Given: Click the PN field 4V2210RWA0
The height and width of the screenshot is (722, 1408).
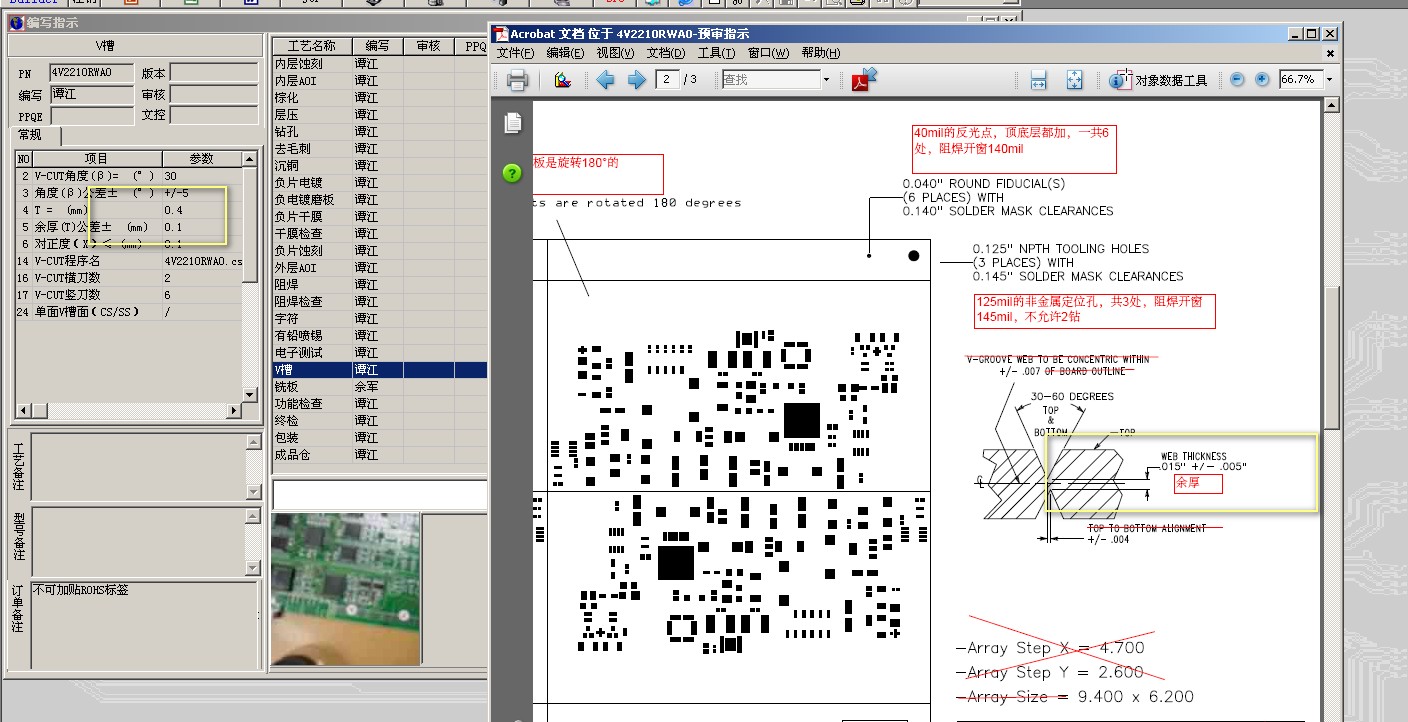Looking at the screenshot, I should pos(90,73).
